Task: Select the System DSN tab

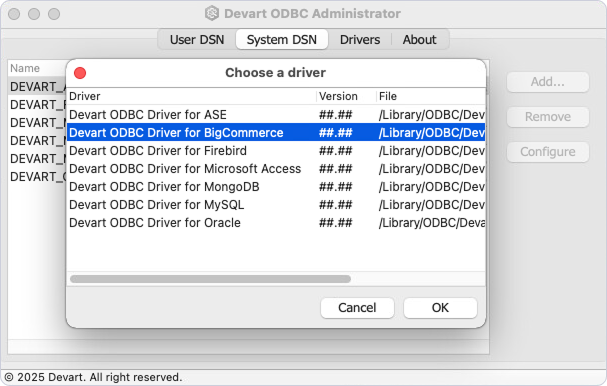Action: tap(282, 39)
